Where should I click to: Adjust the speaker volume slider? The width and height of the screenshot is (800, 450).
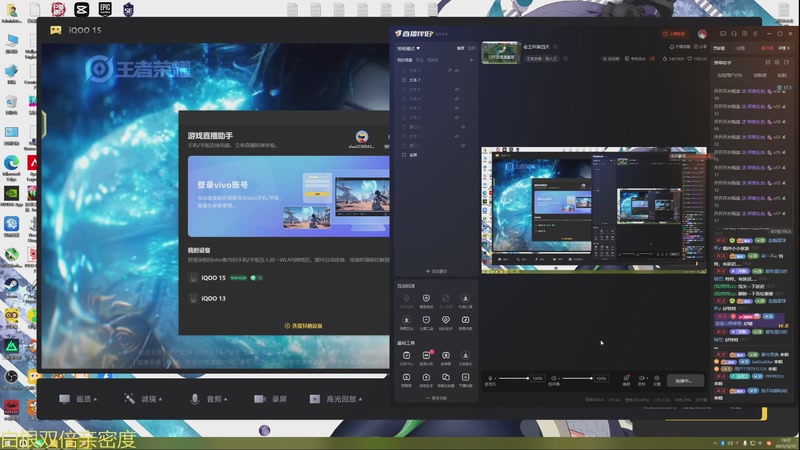(x=577, y=378)
